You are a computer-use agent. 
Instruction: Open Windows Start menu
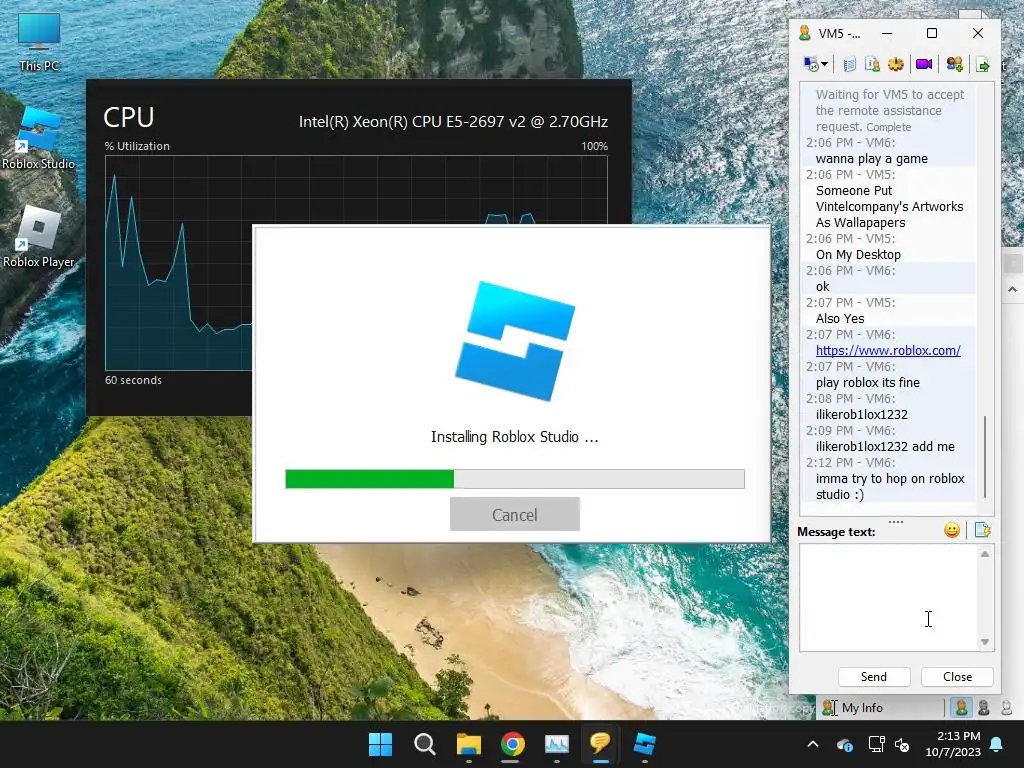click(380, 744)
